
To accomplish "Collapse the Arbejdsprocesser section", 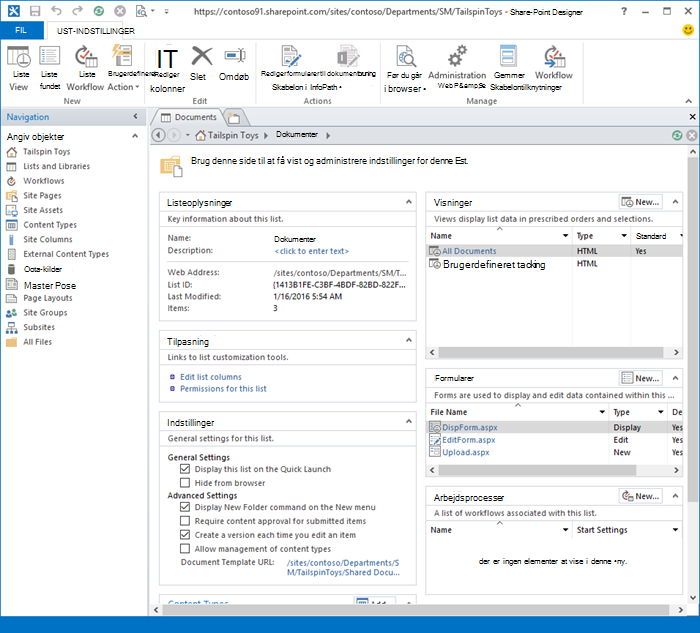I will pos(675,496).
